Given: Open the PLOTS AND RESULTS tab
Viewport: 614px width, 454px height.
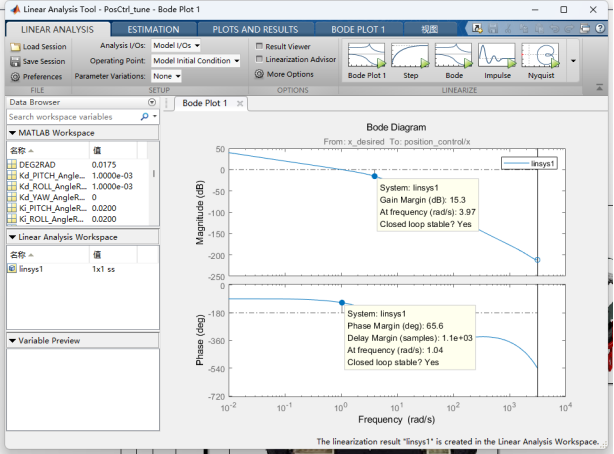Looking at the screenshot, I should click(x=255, y=30).
